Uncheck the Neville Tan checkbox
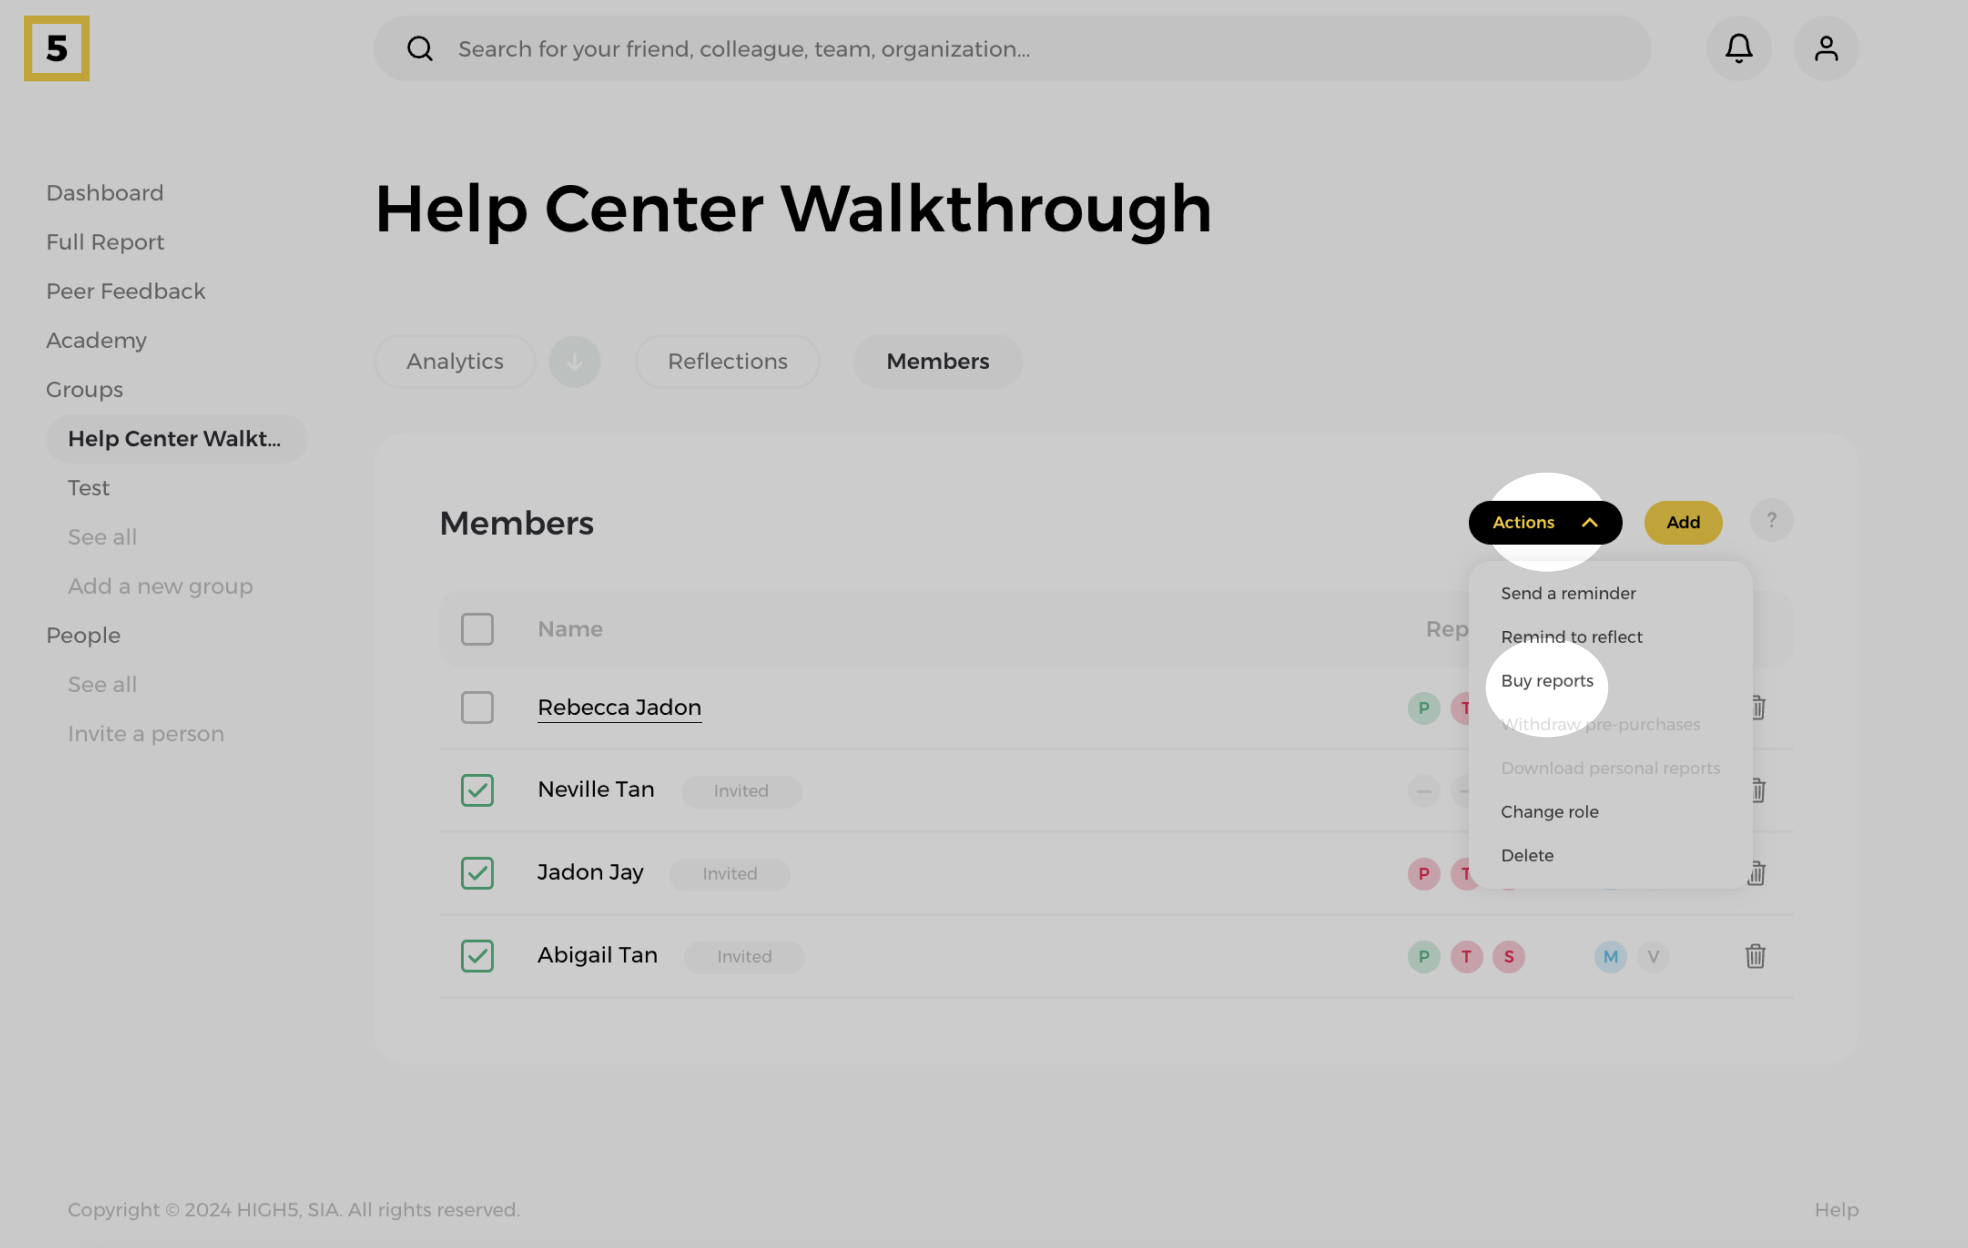The image size is (1968, 1248). click(477, 790)
